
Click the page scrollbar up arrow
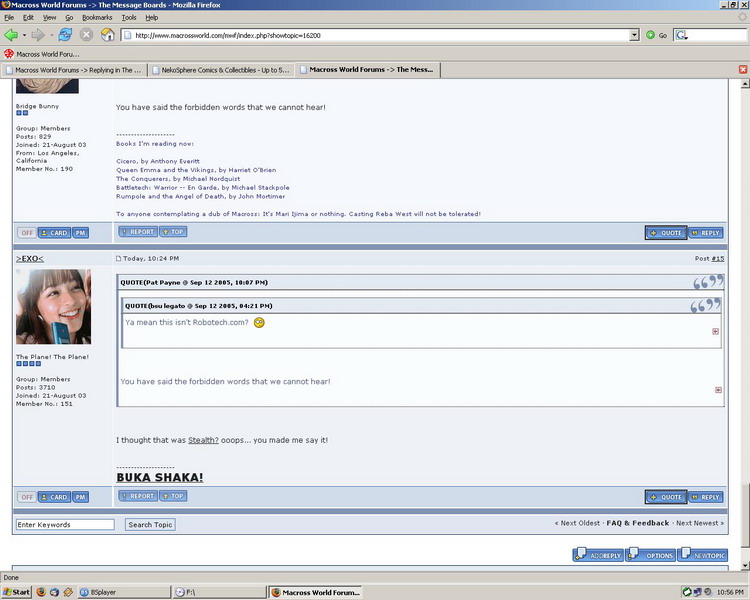(x=745, y=84)
